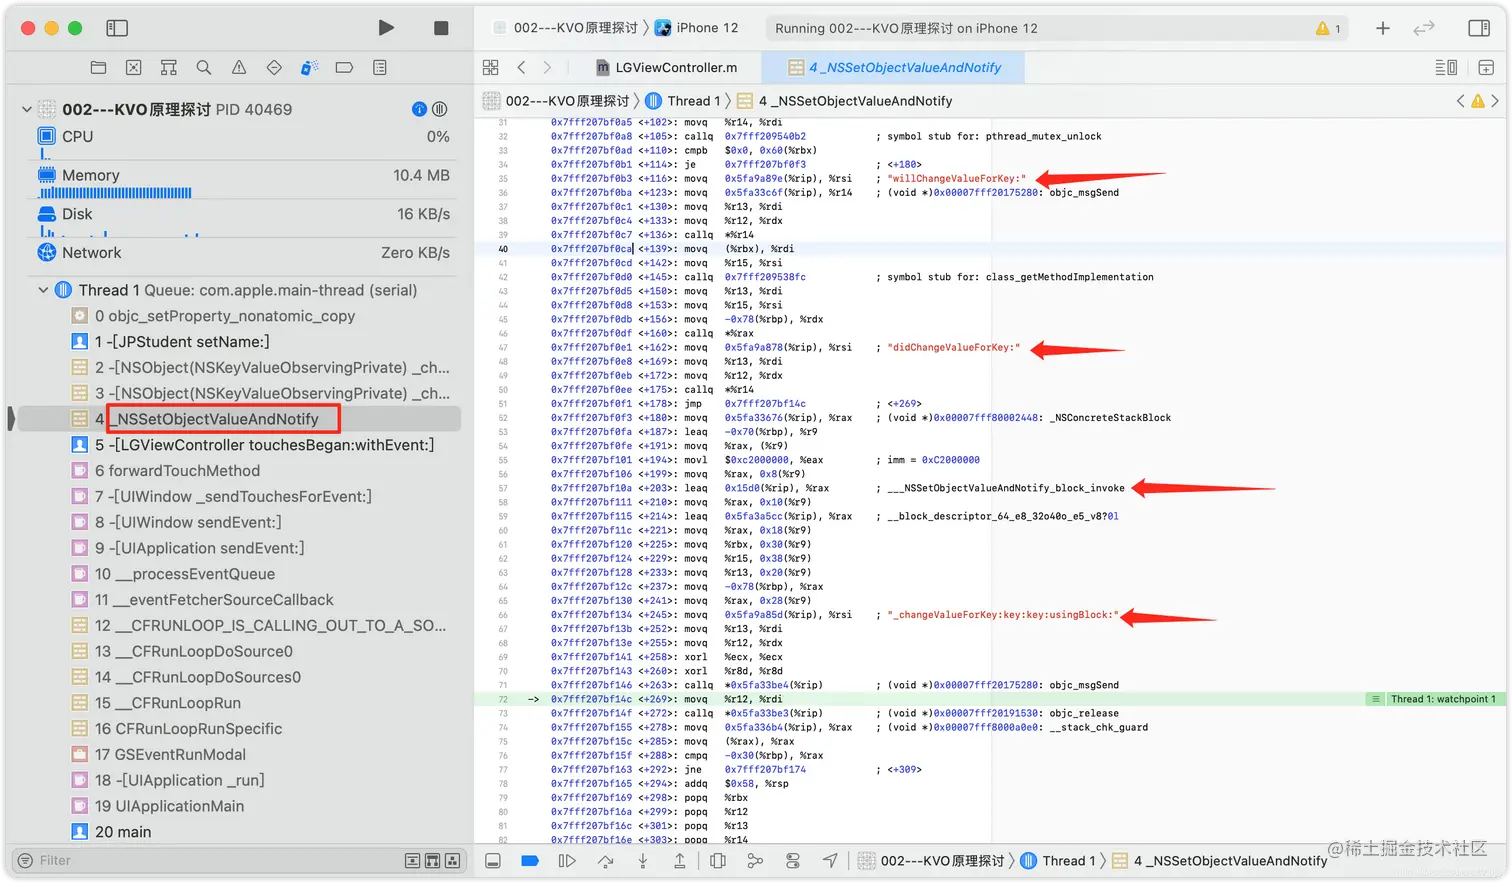Viewport: 1512px width, 883px height.
Task: Switch to the LGViewController.m tab
Action: pos(667,67)
